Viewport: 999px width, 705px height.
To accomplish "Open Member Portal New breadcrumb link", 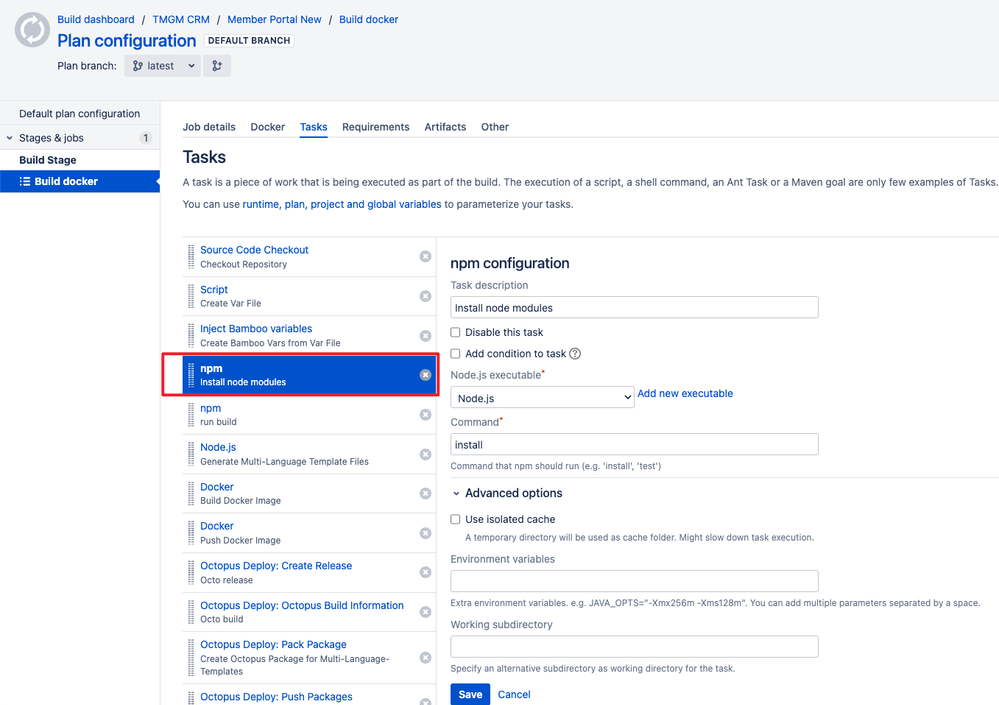I will [275, 19].
